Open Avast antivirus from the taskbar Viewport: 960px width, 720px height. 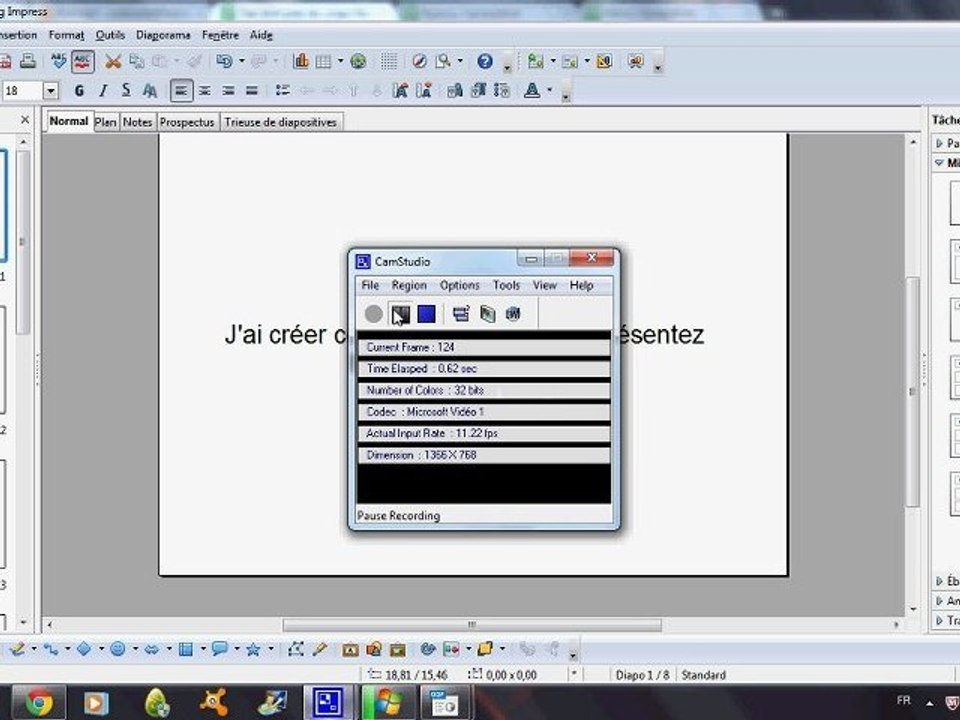(214, 703)
